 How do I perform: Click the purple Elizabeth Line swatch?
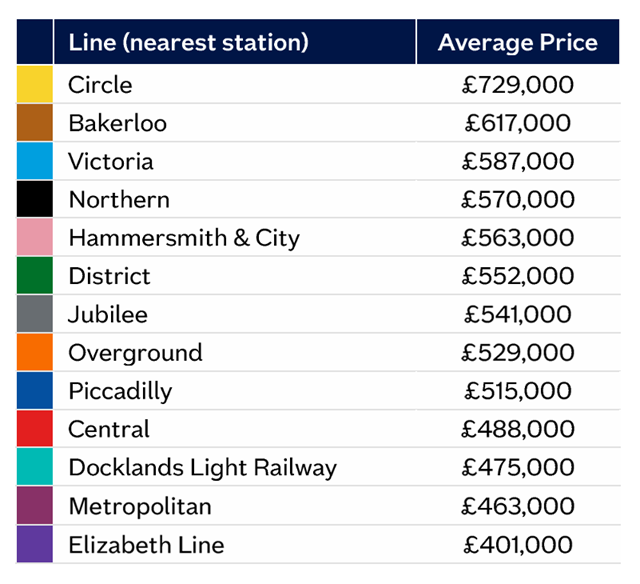35,544
